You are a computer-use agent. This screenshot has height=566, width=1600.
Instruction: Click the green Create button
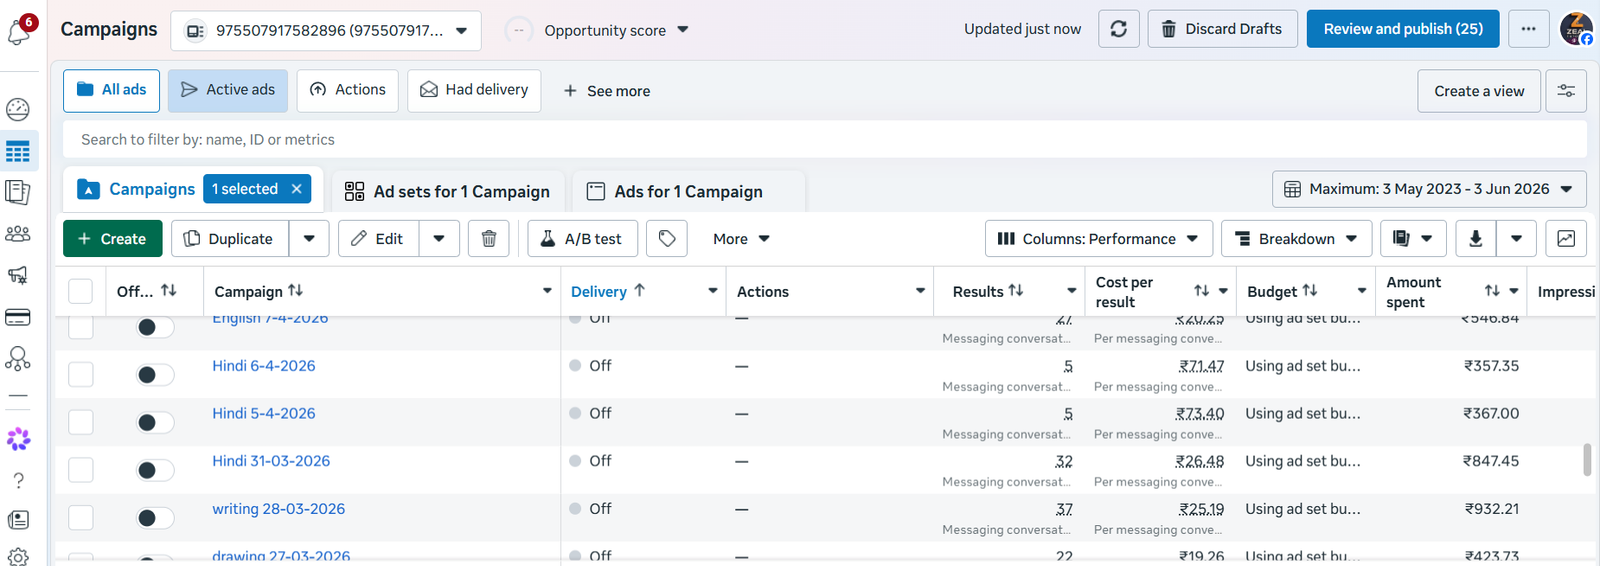click(112, 239)
